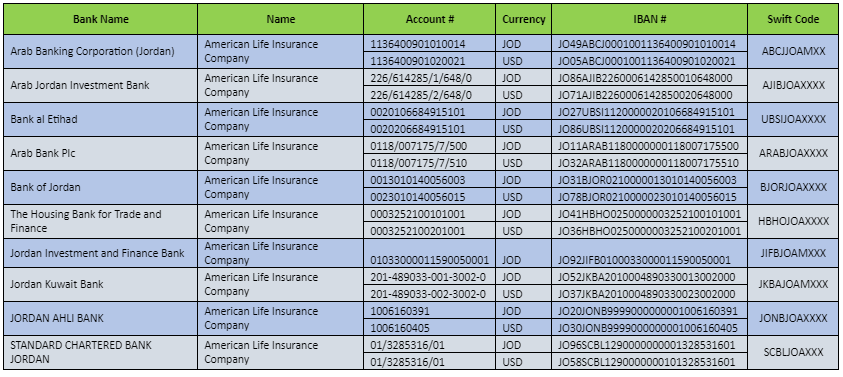Select account 010330000115900050001
The height and width of the screenshot is (377, 843).
click(x=430, y=260)
